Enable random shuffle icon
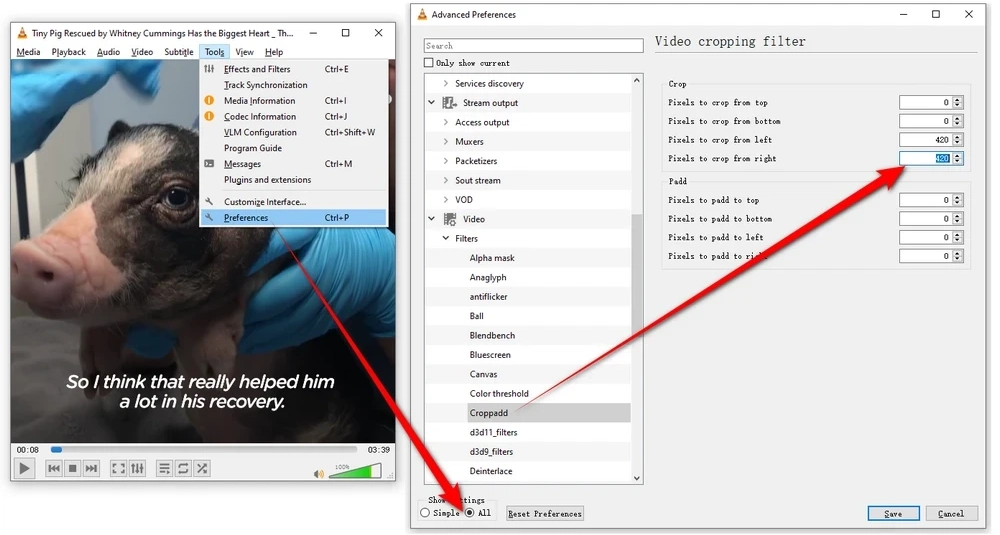 click(202, 469)
